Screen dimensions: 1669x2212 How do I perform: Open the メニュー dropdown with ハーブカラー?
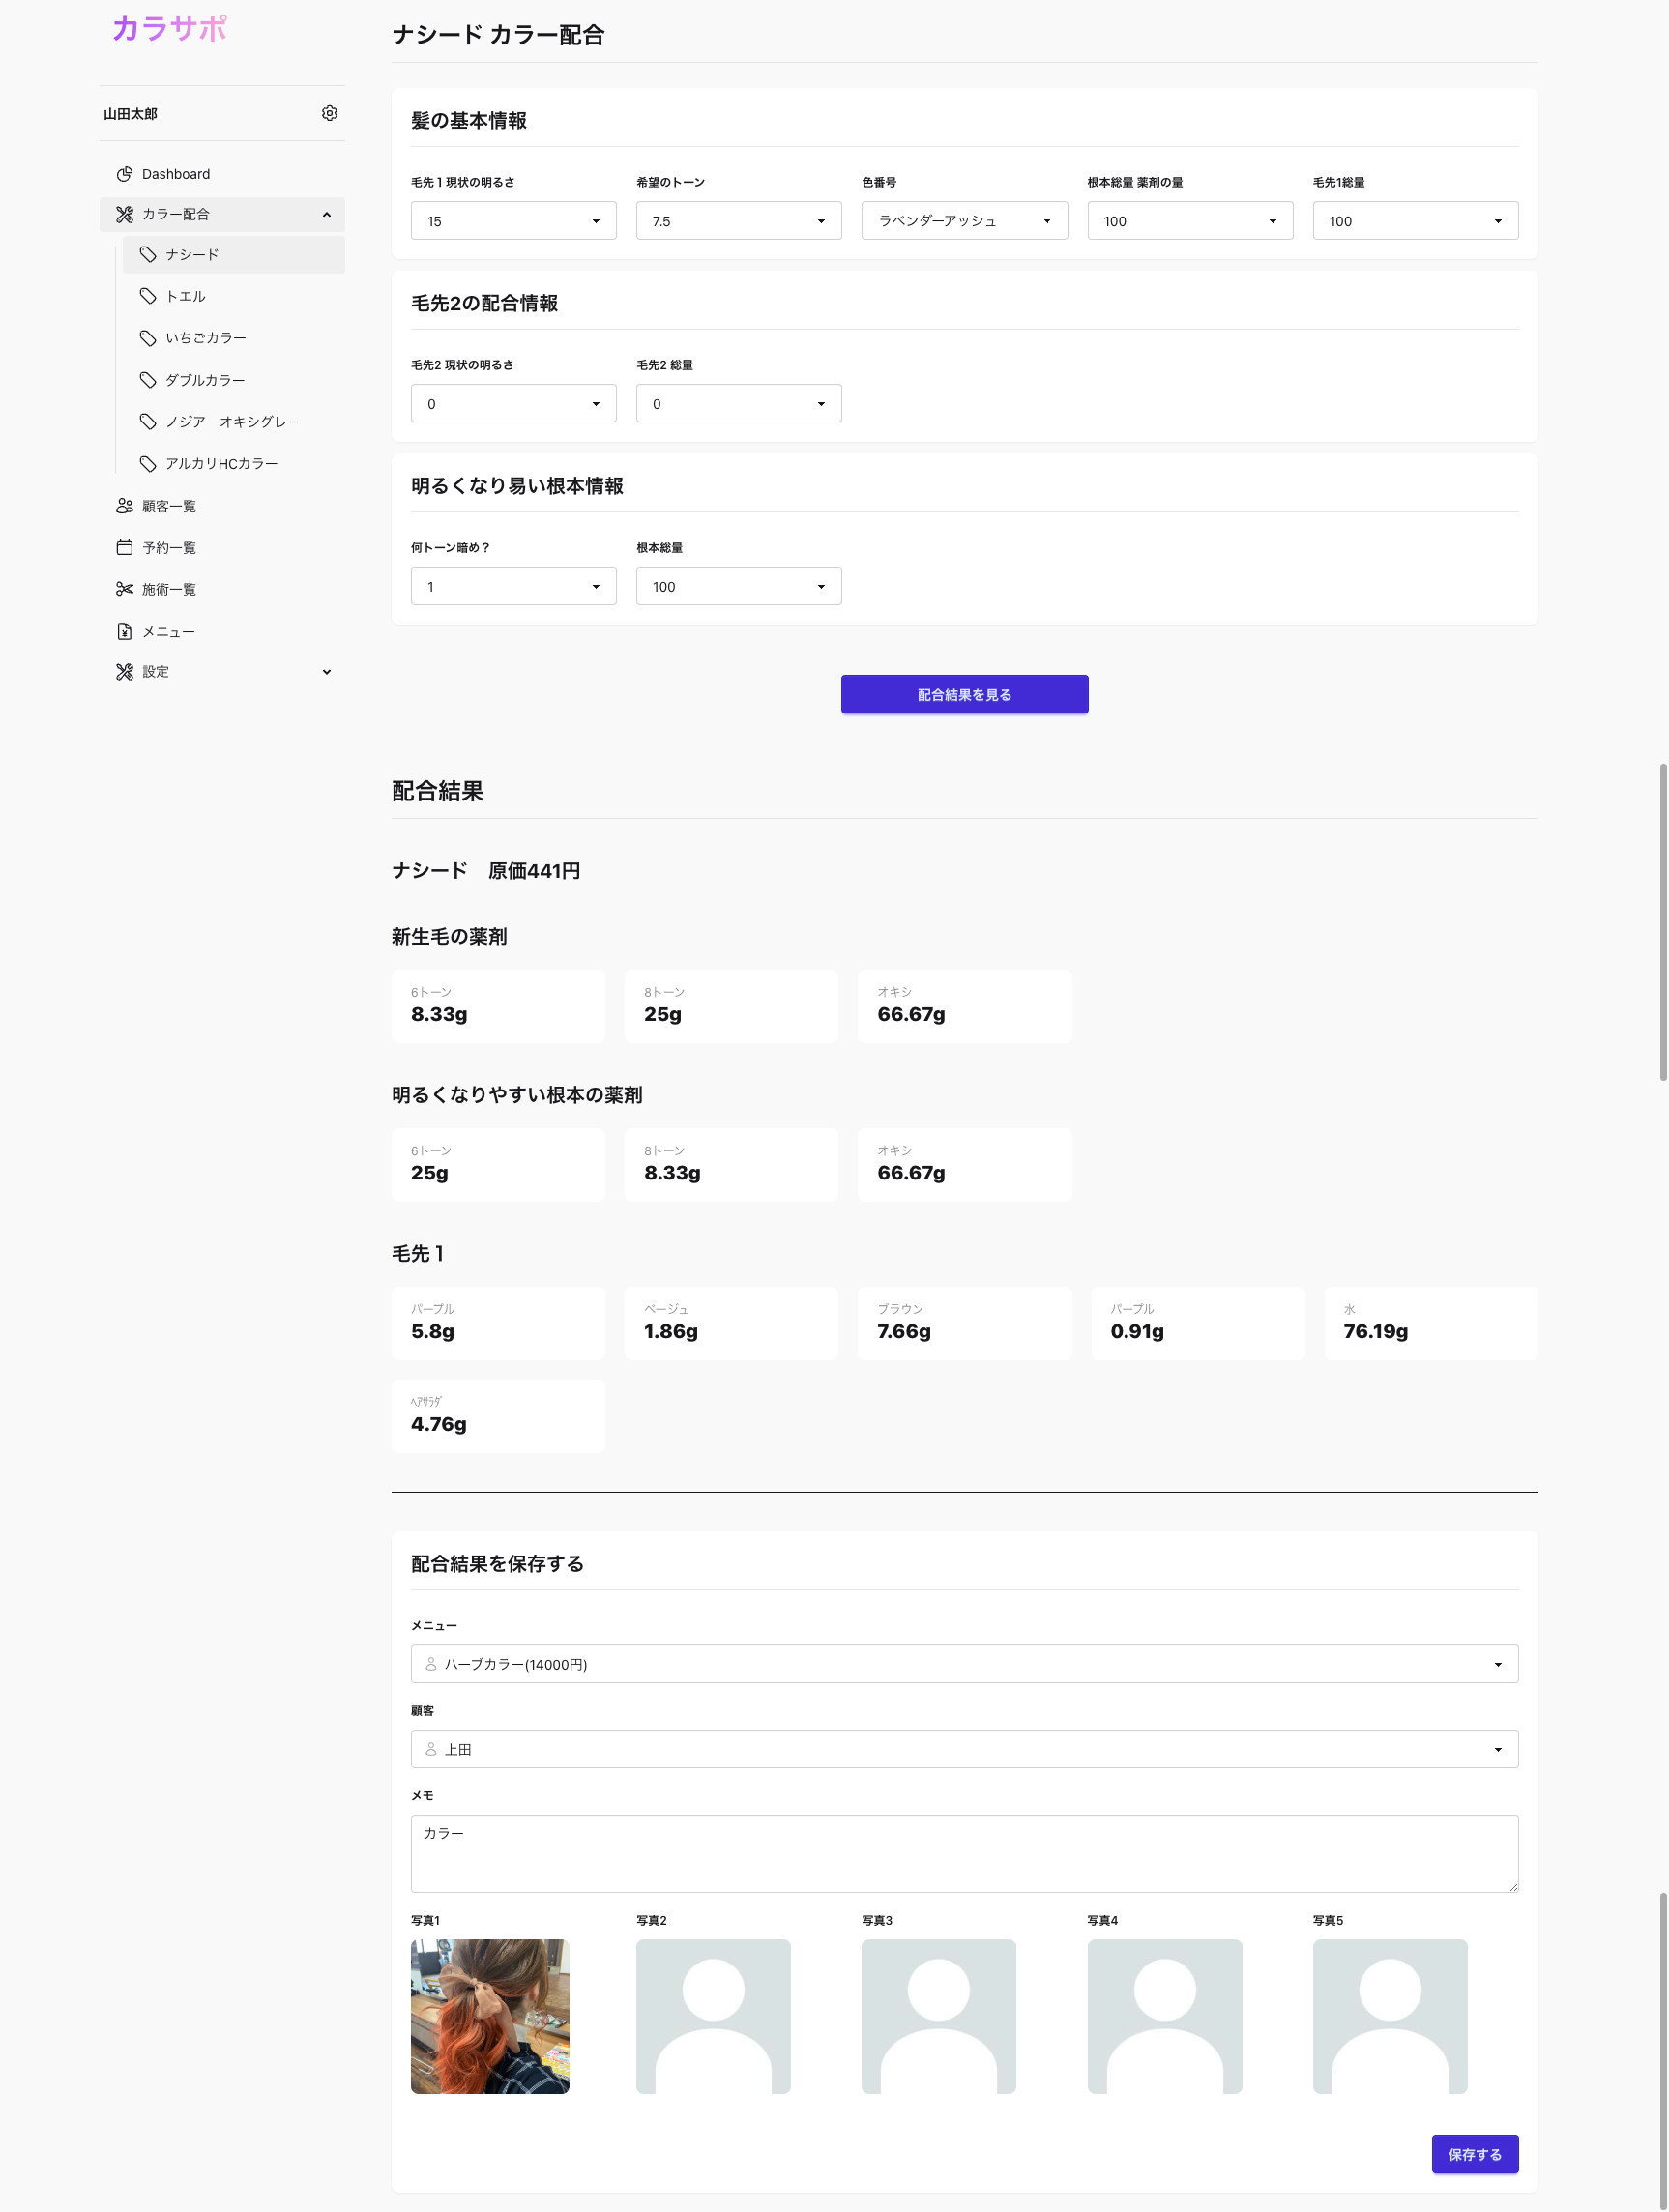click(964, 1664)
